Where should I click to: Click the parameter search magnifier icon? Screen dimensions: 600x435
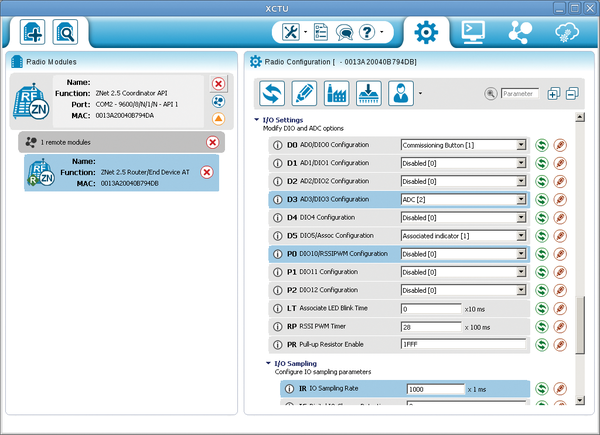click(491, 93)
